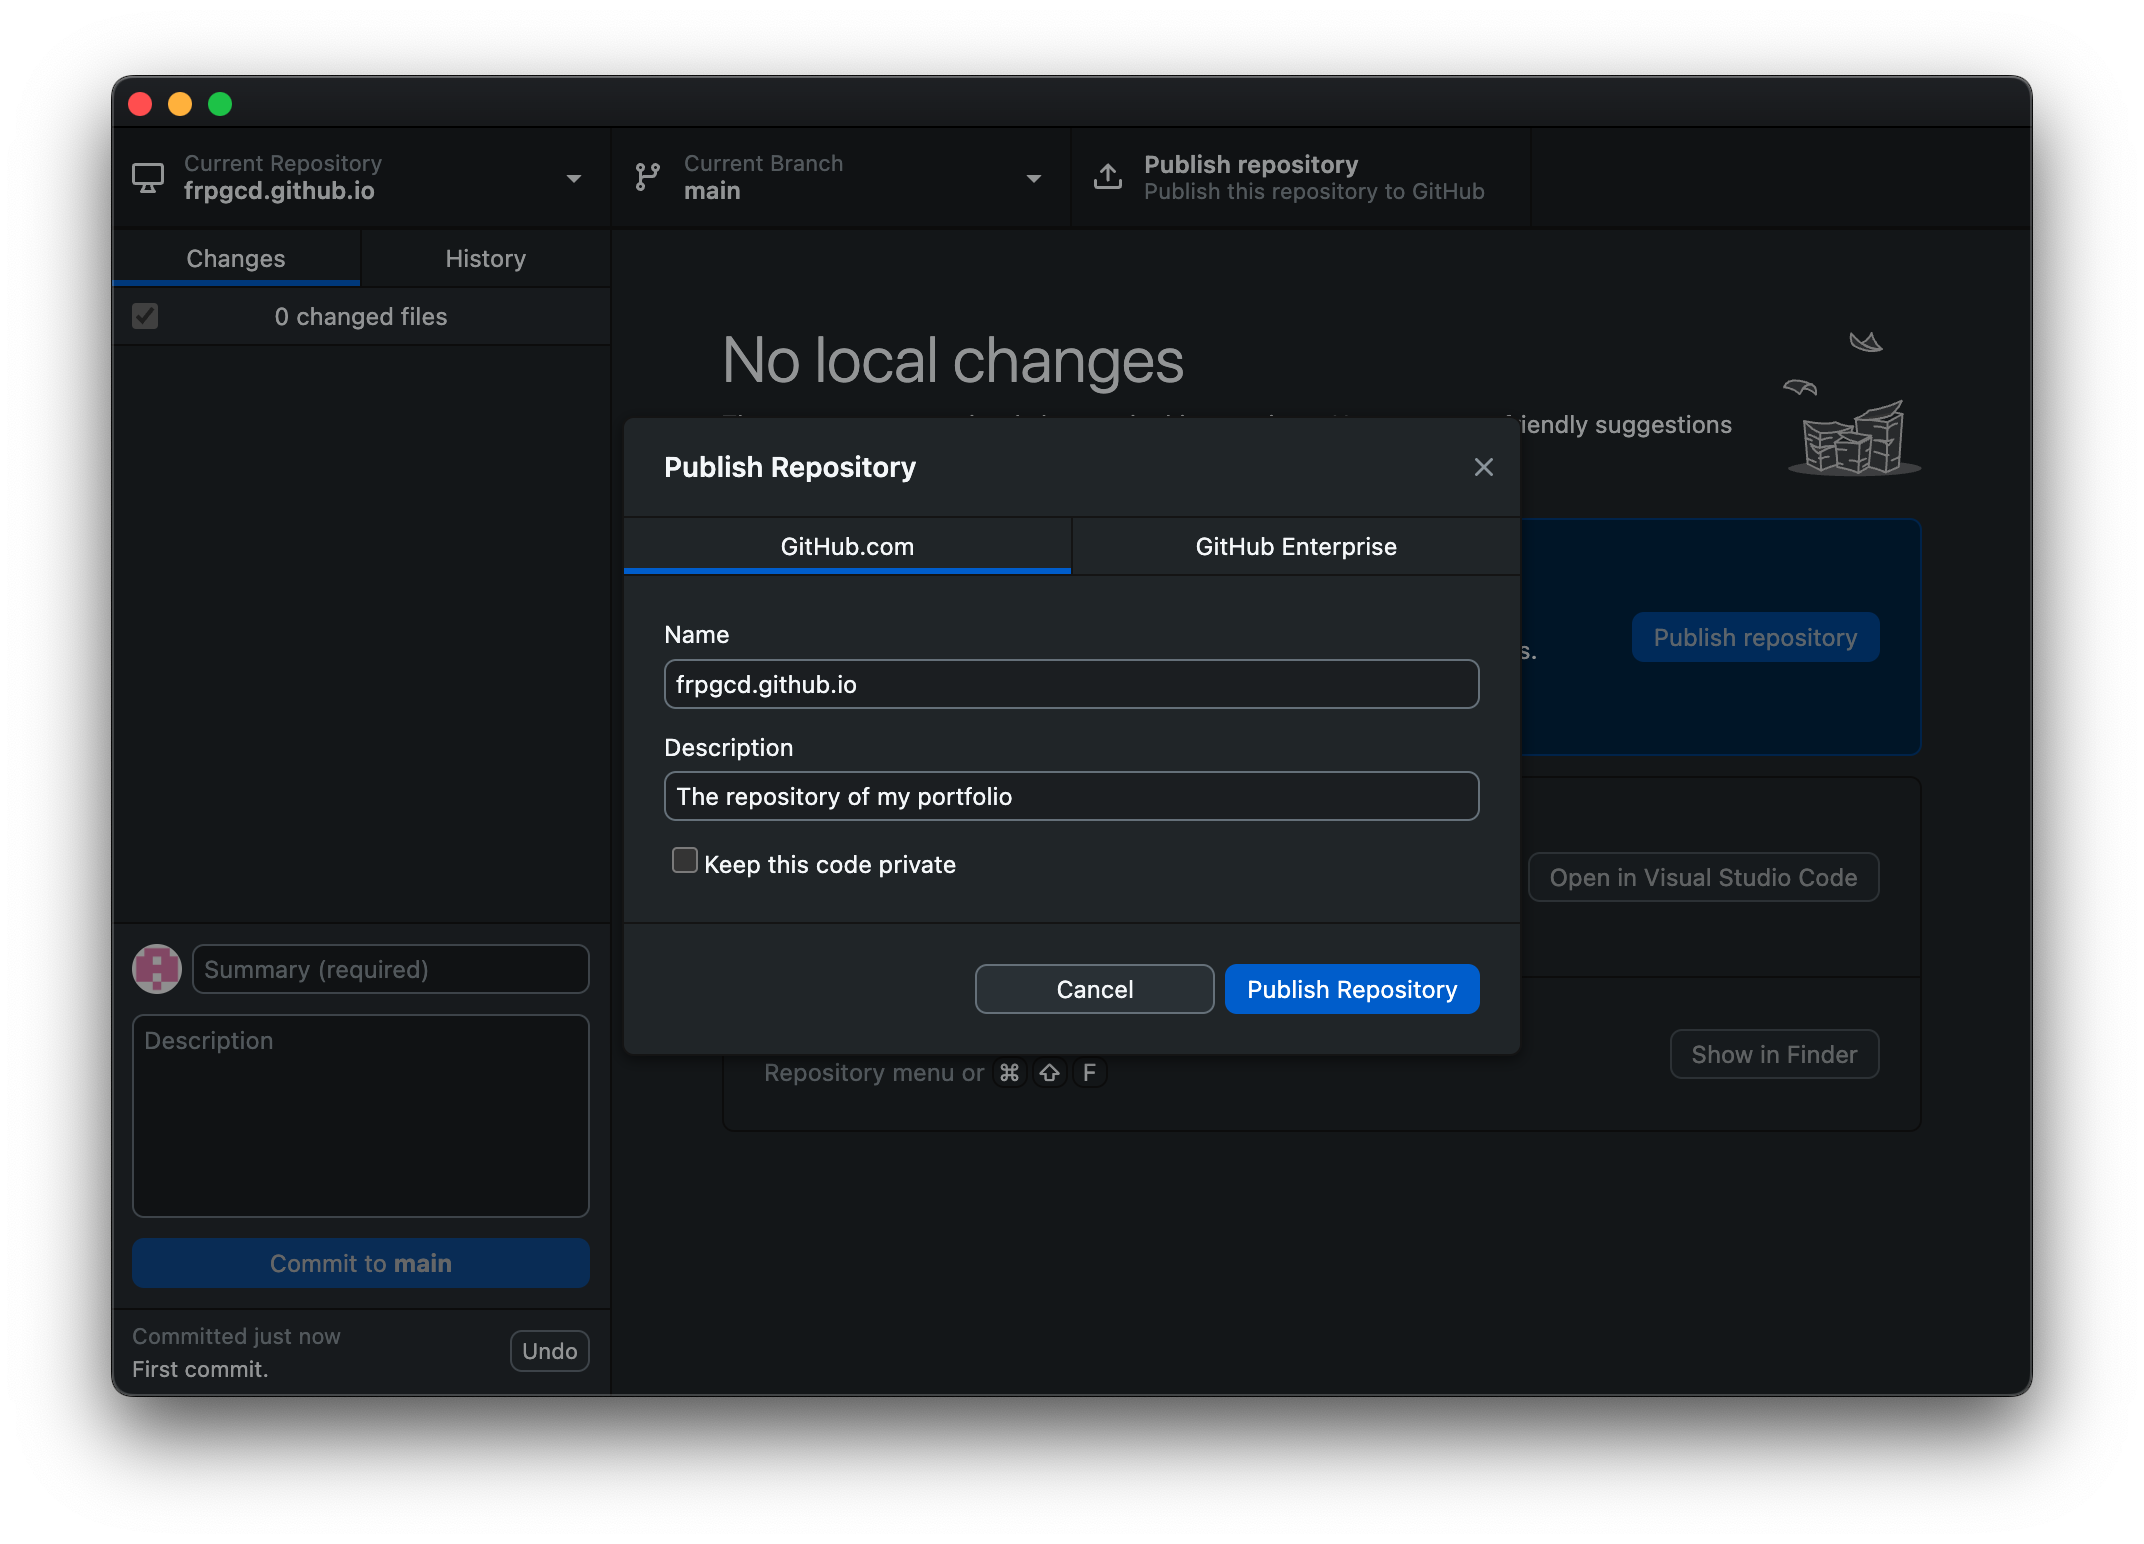Click the Current Repository computer icon
The height and width of the screenshot is (1544, 2144).
pyautogui.click(x=148, y=178)
